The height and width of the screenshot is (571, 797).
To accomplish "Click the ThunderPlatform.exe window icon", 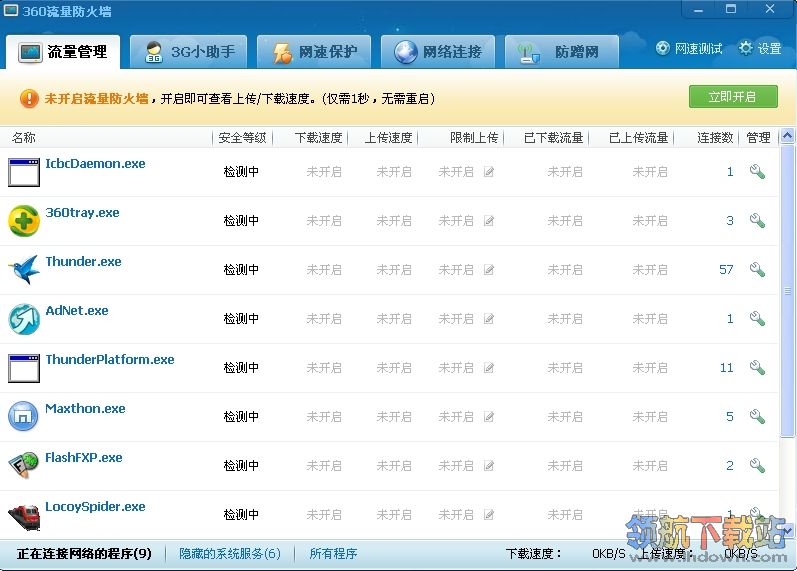I will point(24,368).
